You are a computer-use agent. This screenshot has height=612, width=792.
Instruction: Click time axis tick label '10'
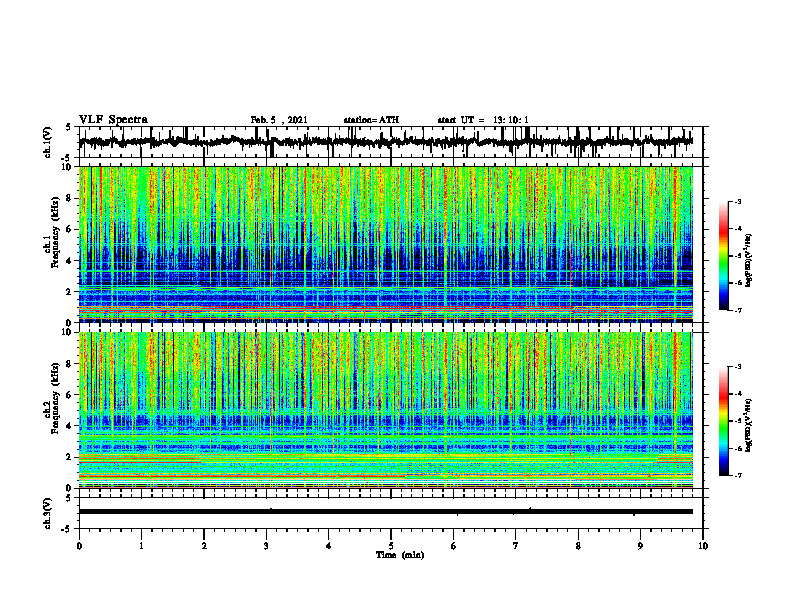coord(703,546)
